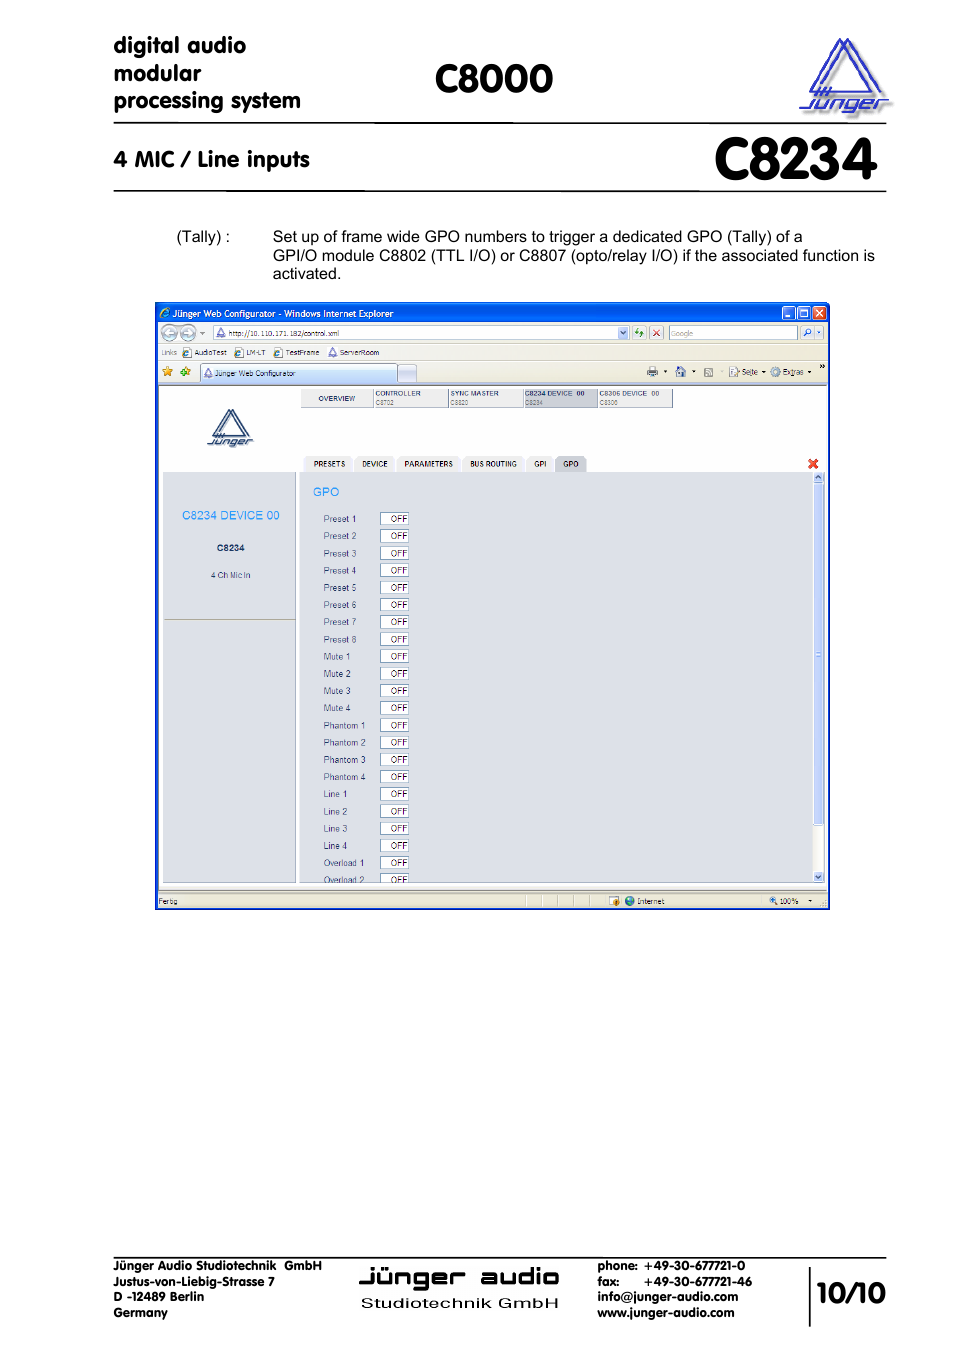Click the '4 Ch Mic In' sidebar text
Screen dimensions: 954x1351
pyautogui.click(x=231, y=576)
